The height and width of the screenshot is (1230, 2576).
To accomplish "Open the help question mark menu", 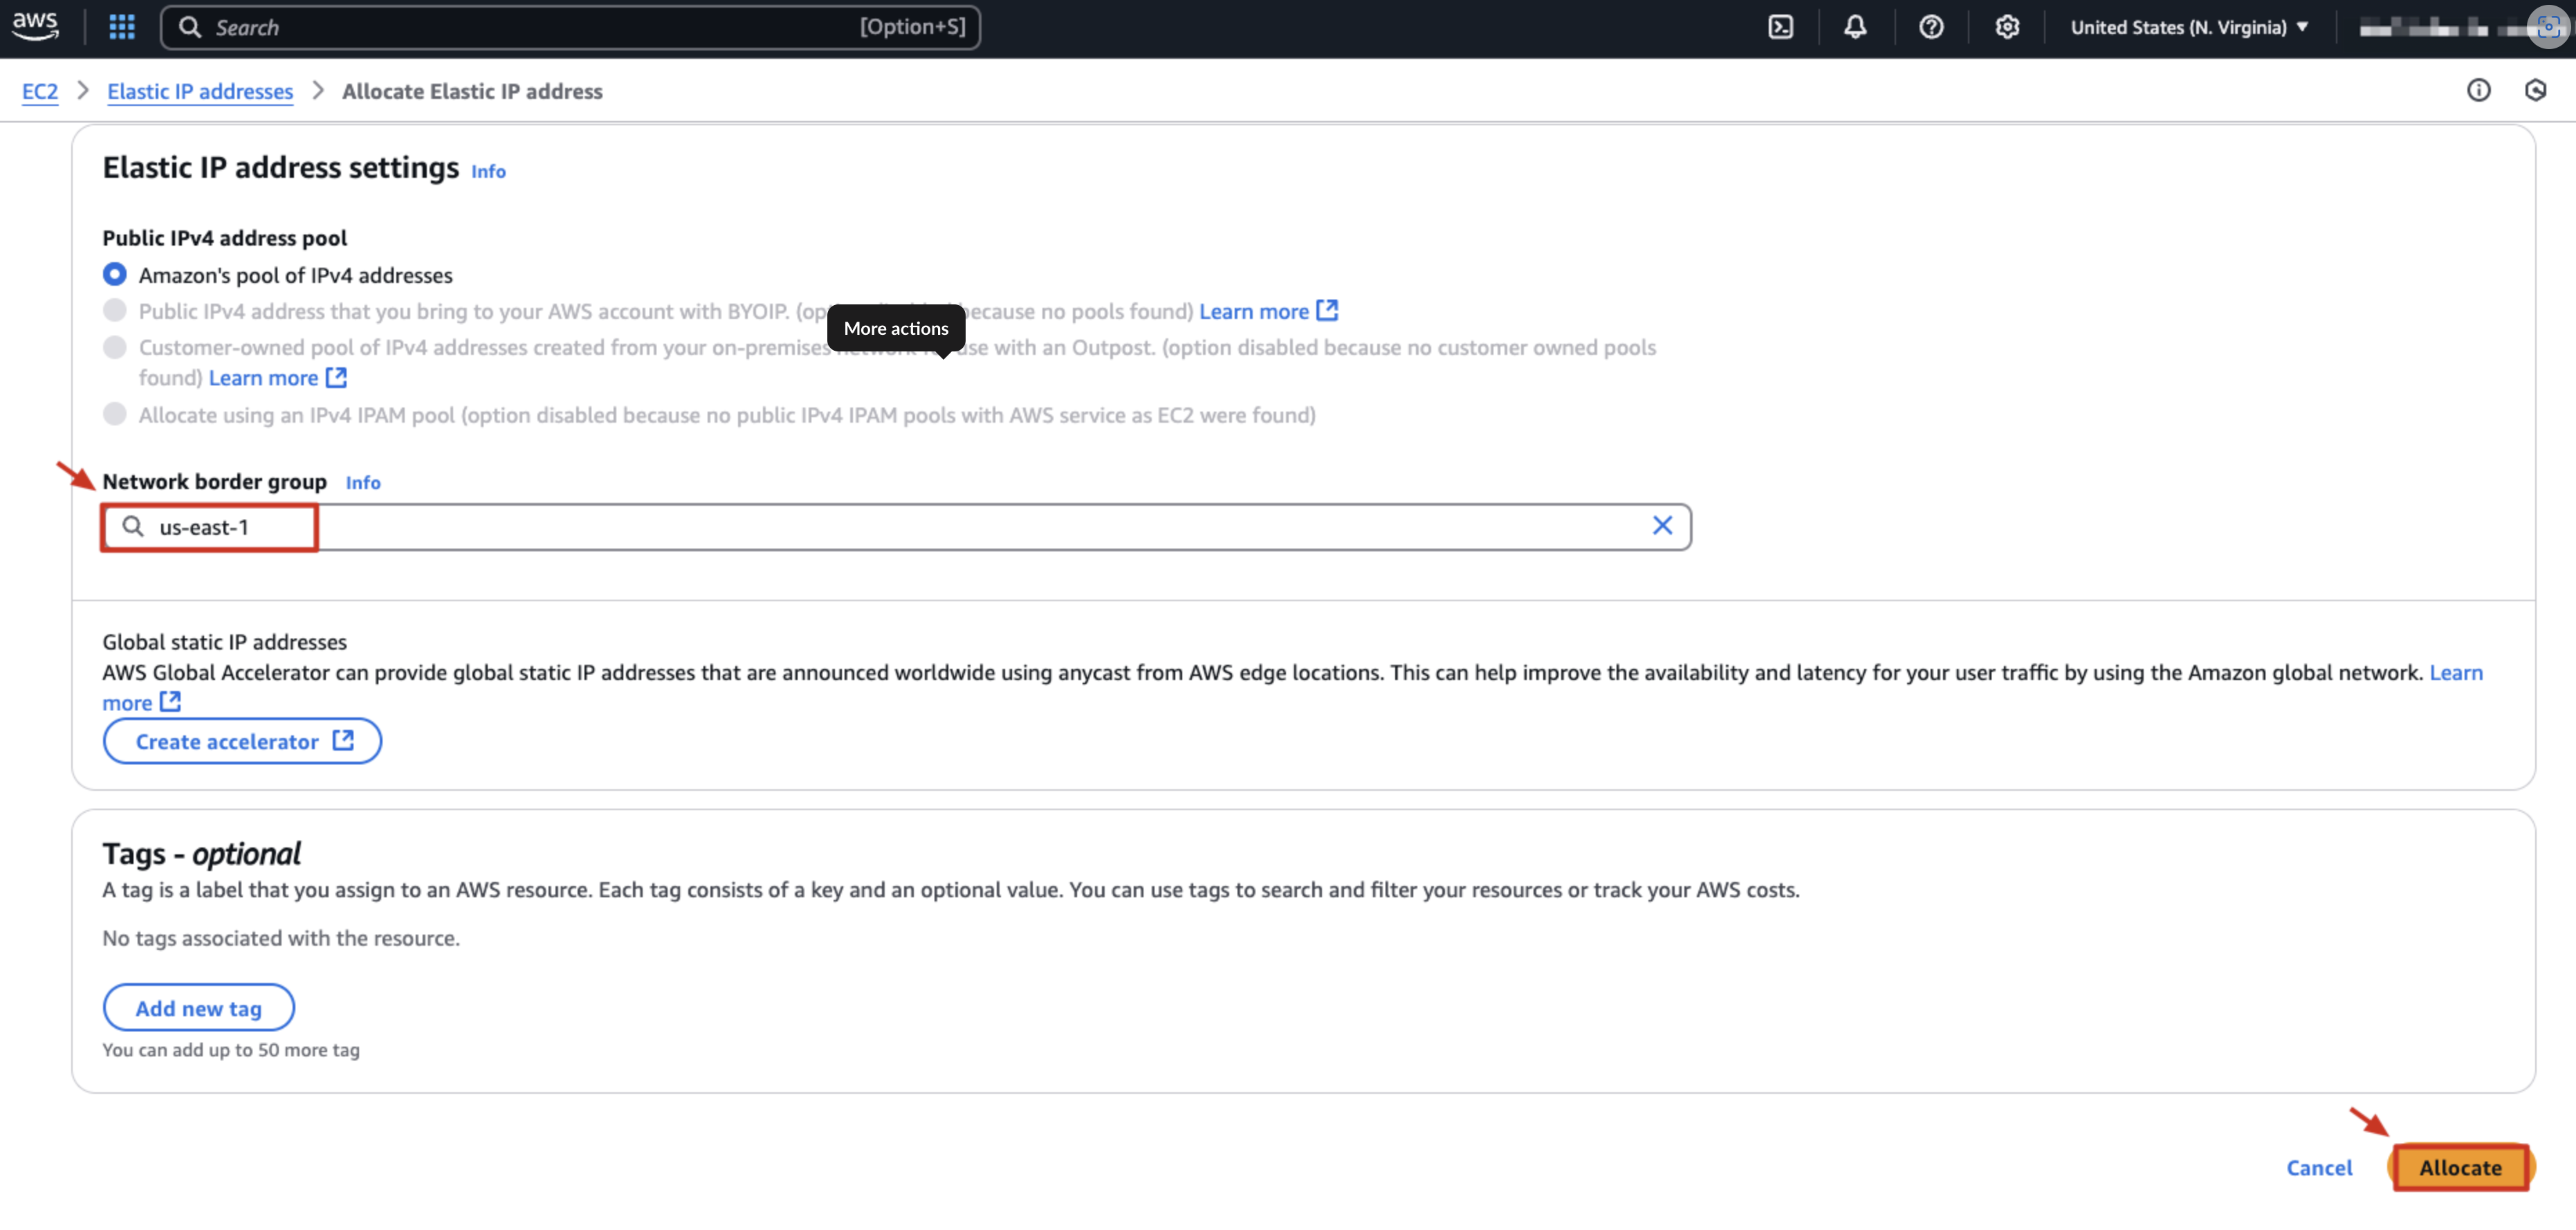I will coord(1931,27).
